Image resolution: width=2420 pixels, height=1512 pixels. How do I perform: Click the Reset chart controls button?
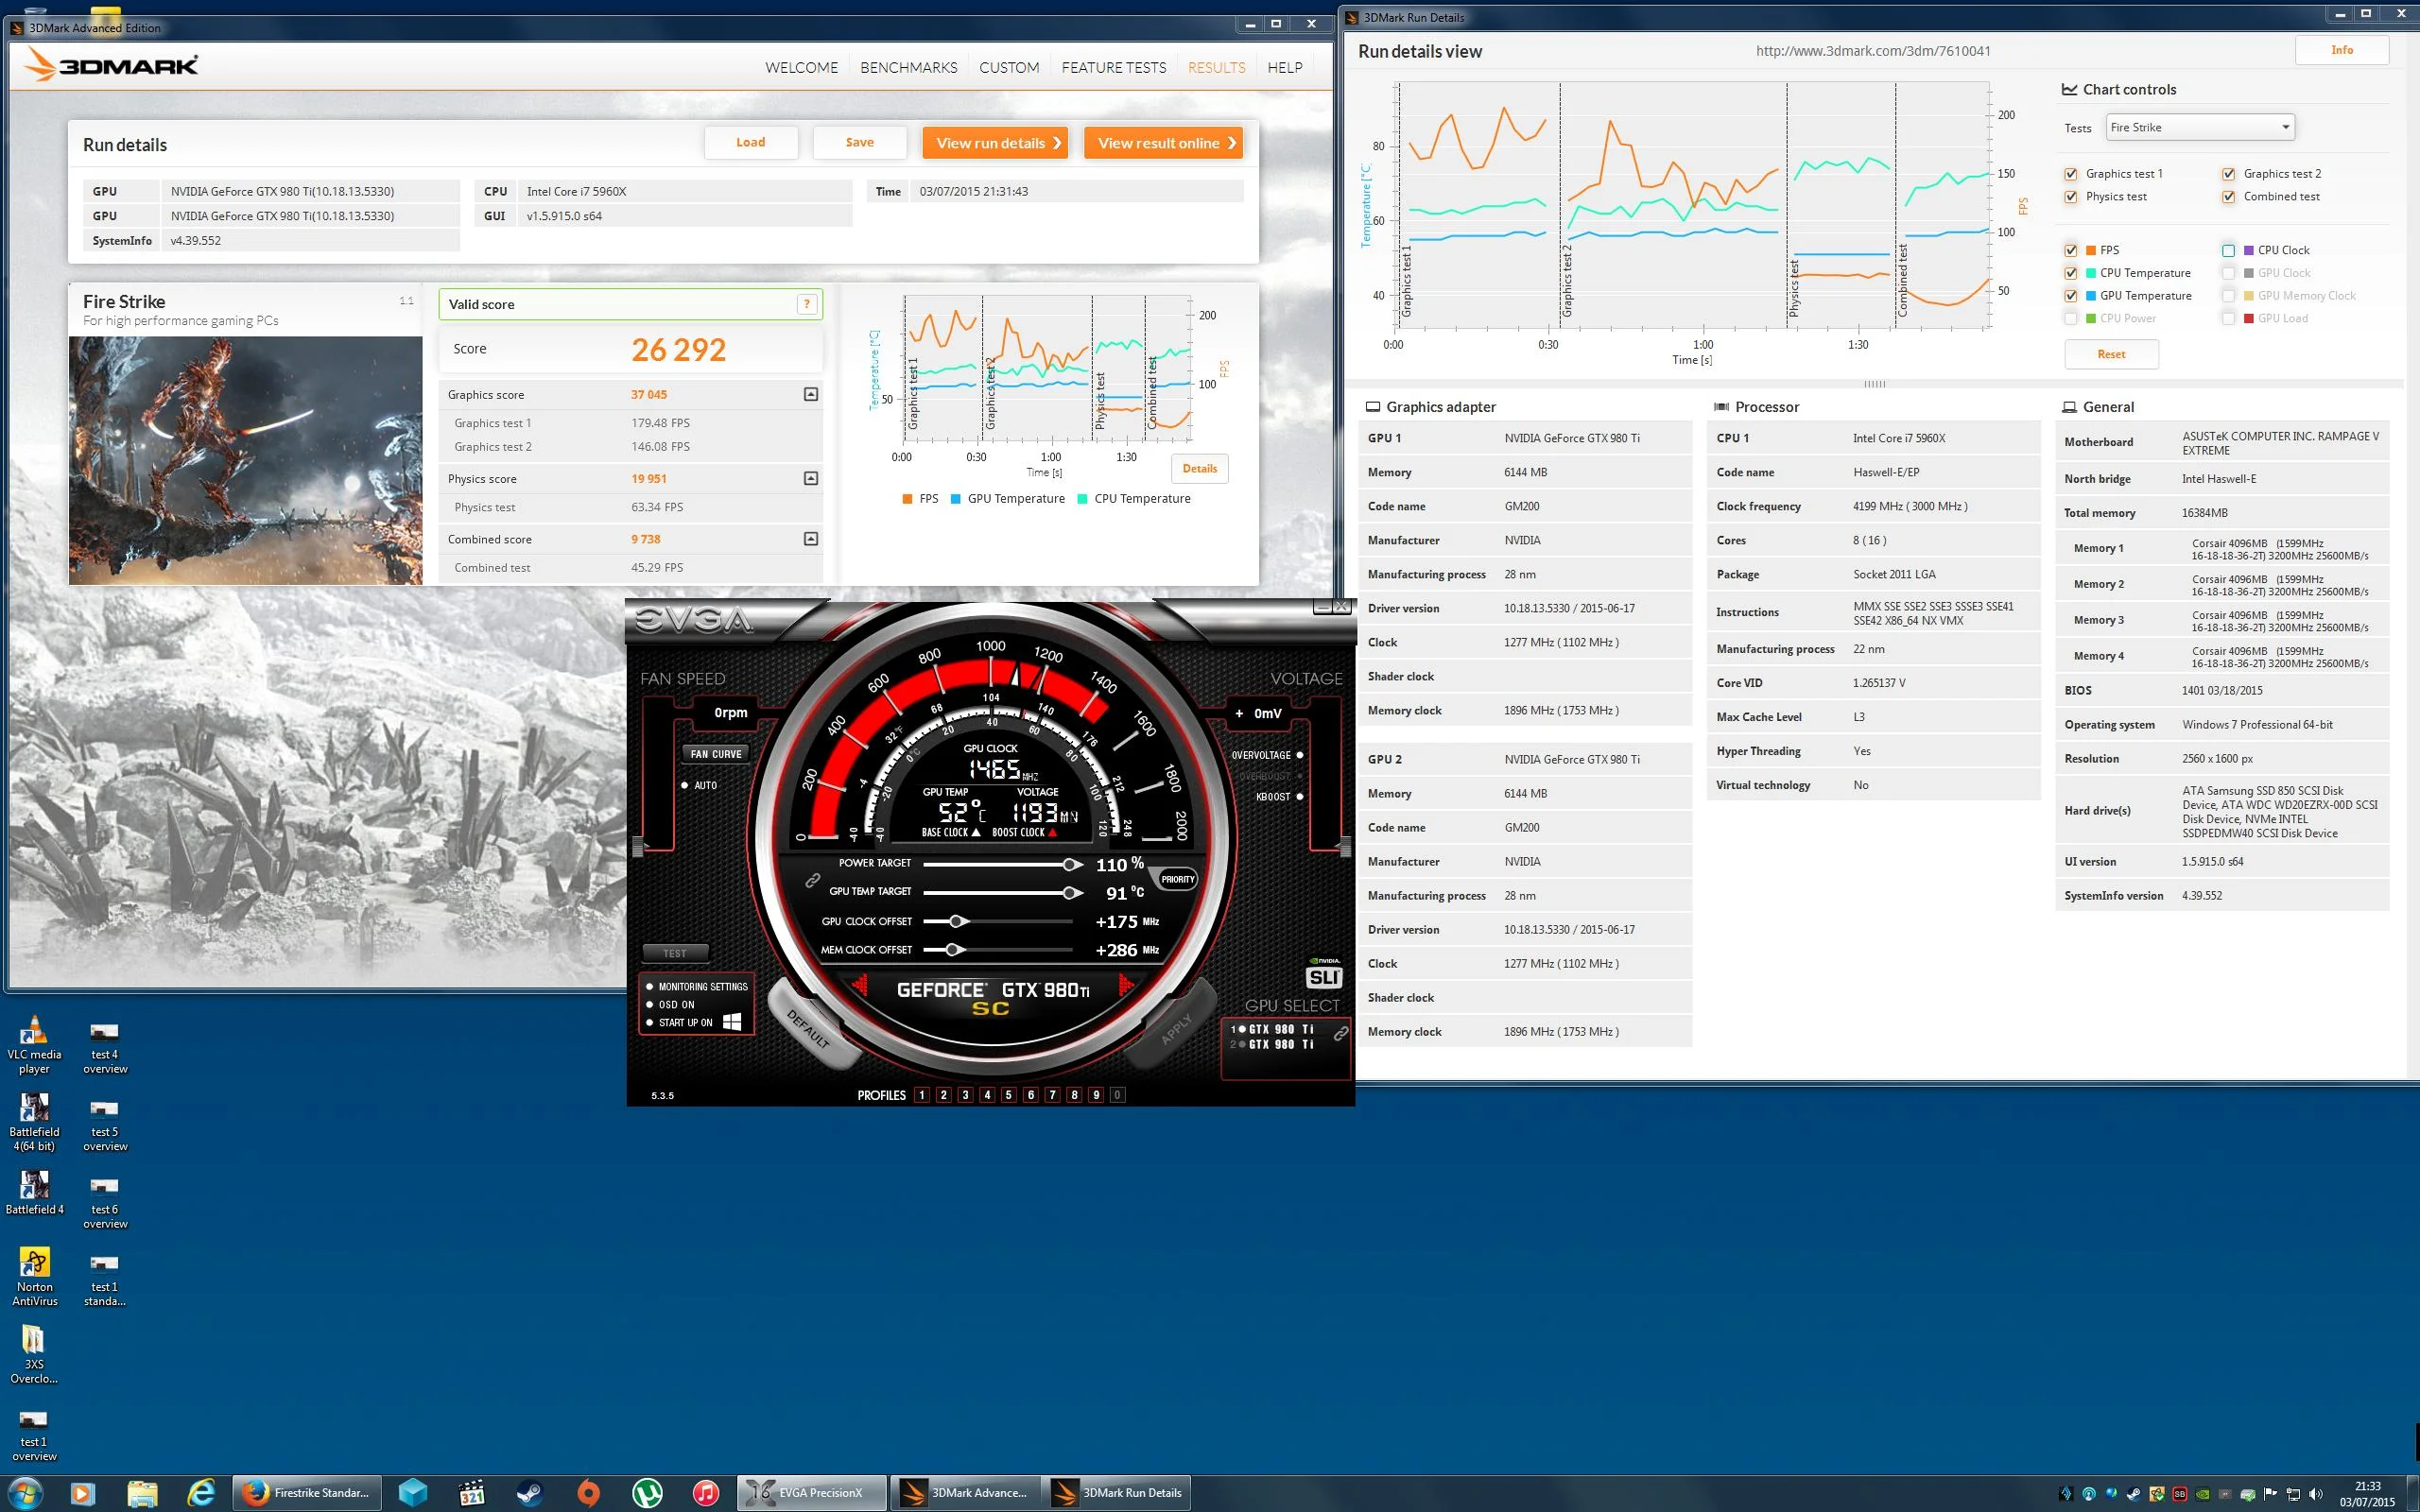point(2111,354)
